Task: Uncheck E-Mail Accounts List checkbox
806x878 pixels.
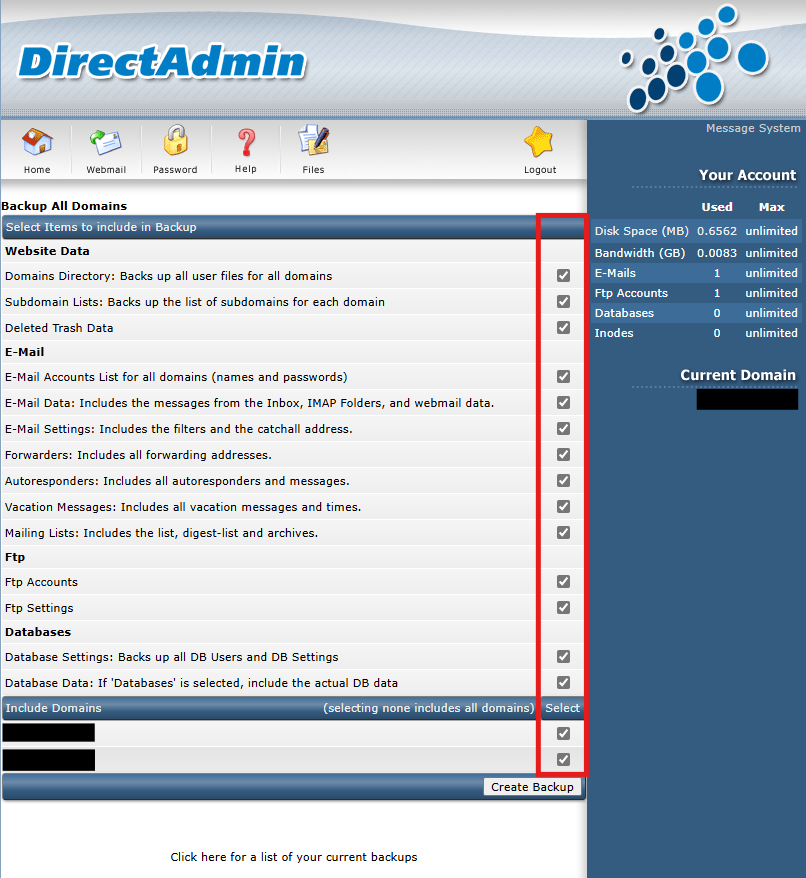Action: pos(563,376)
